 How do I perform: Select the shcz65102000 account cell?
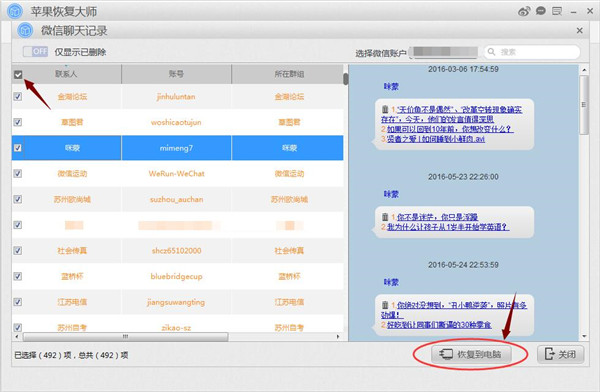[x=176, y=250]
